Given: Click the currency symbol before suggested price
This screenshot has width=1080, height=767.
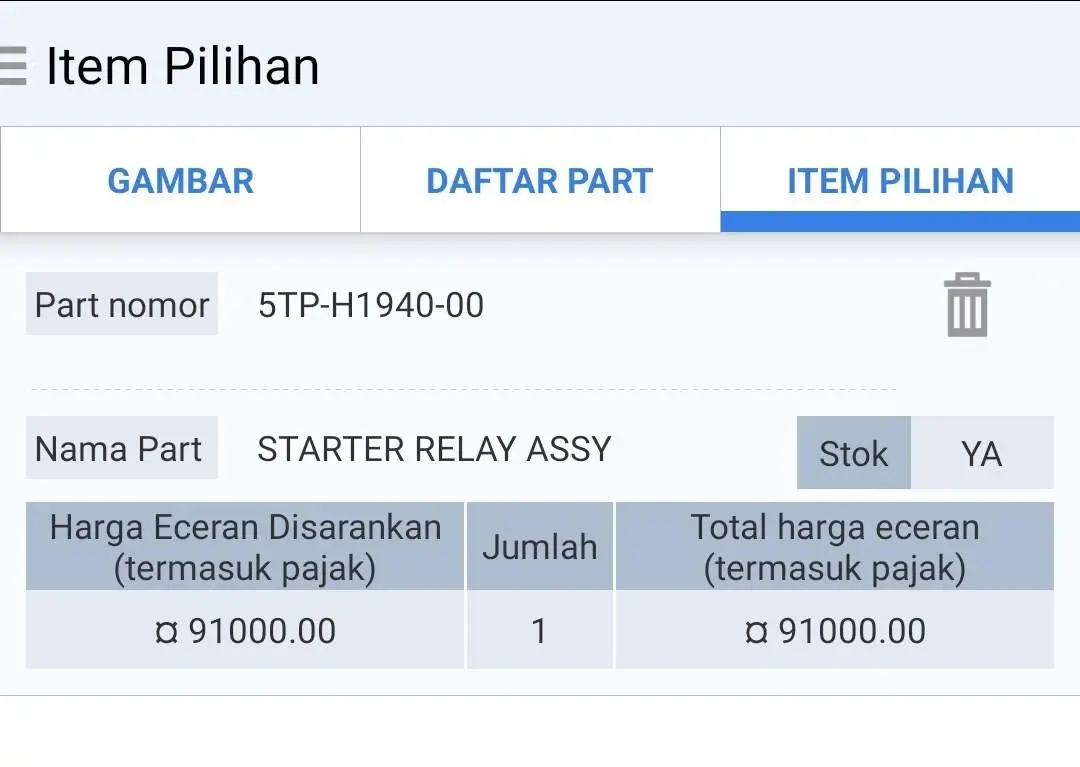Looking at the screenshot, I should 167,632.
